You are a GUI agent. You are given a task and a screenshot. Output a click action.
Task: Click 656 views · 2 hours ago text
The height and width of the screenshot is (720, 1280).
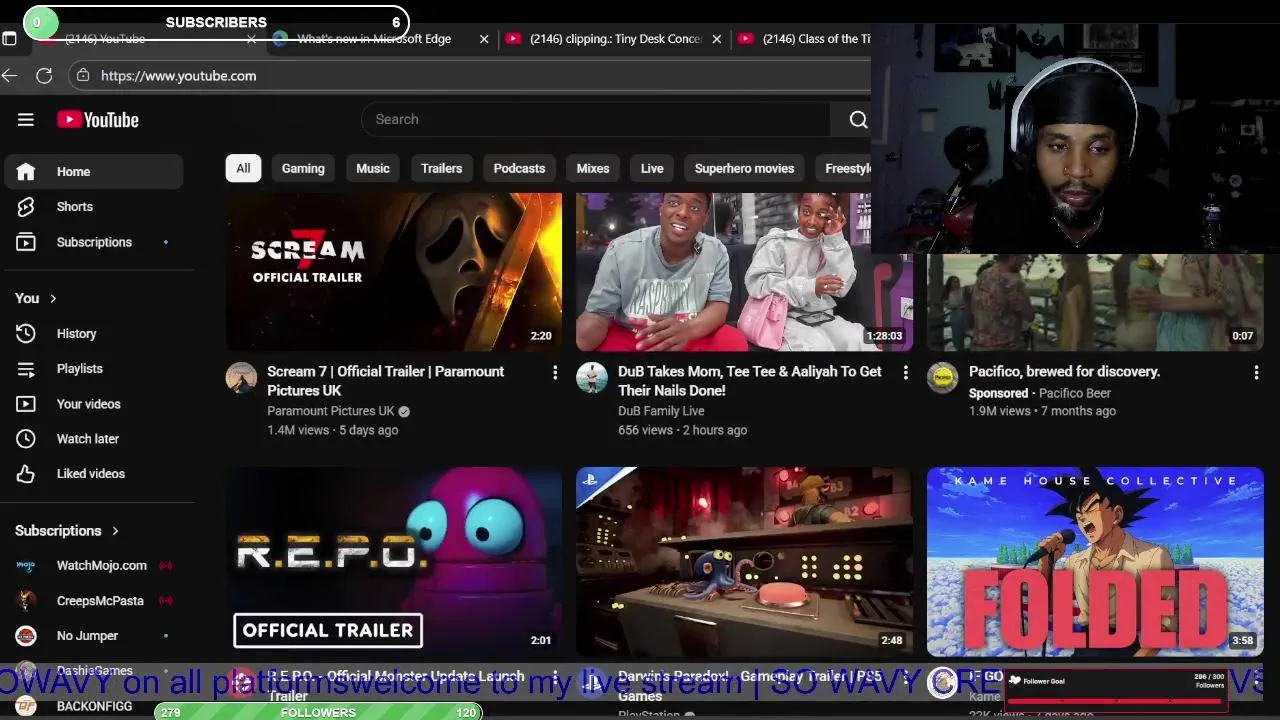(x=682, y=430)
